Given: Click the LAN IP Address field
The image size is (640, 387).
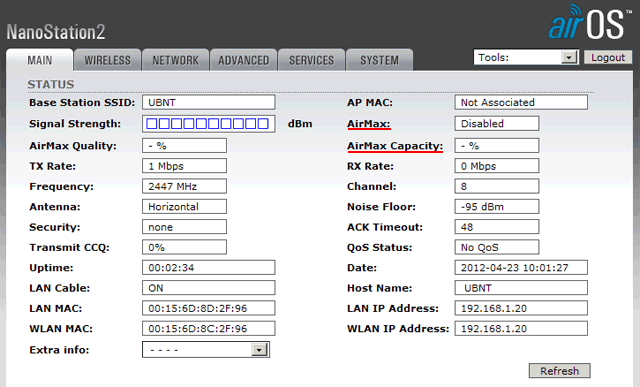Looking at the screenshot, I should click(x=521, y=308).
